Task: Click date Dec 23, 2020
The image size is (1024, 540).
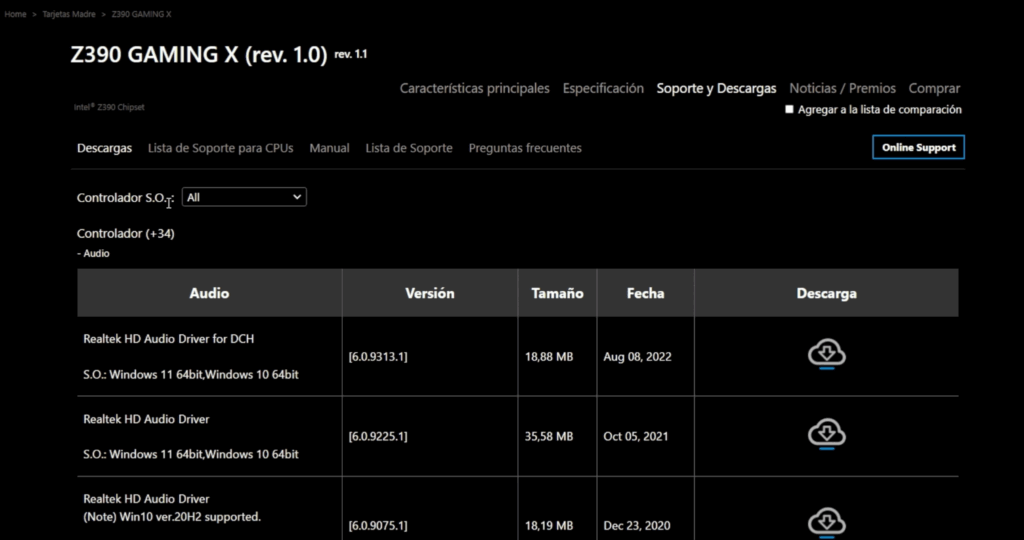Action: 637,526
